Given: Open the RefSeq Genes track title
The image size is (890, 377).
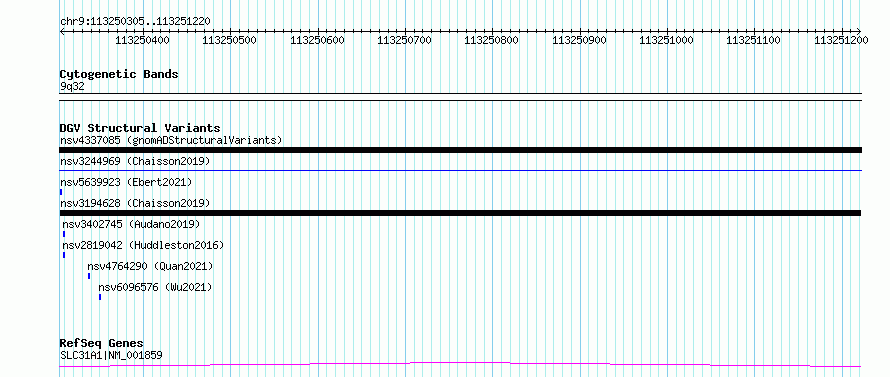Looking at the screenshot, I should pyautogui.click(x=102, y=344).
